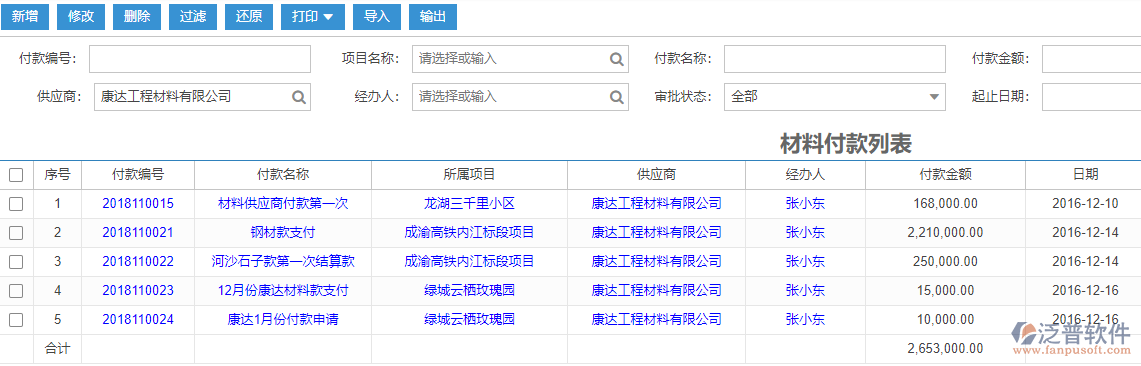
Task: Check the box for row 2018110015
Action: [x=16, y=204]
